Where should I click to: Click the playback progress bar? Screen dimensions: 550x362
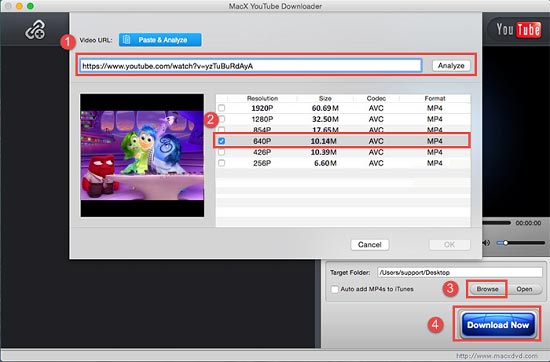(497, 223)
